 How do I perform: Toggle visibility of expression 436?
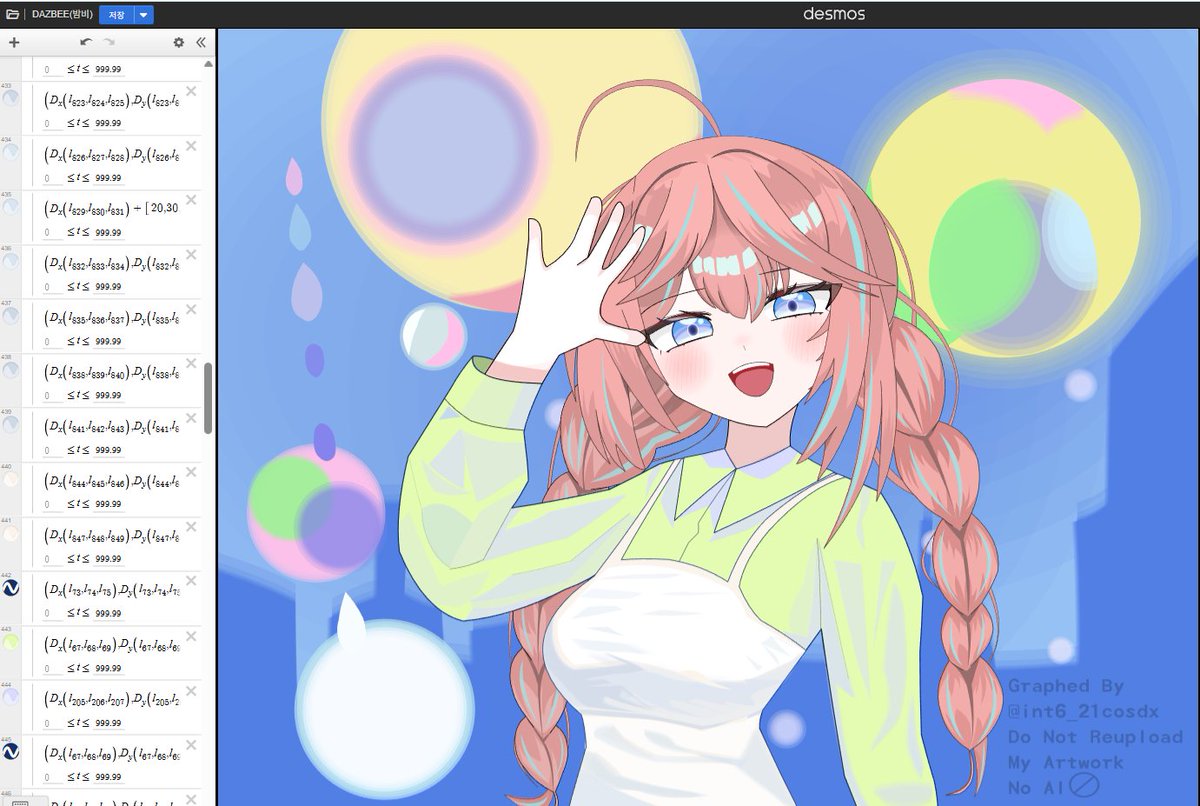[10, 261]
